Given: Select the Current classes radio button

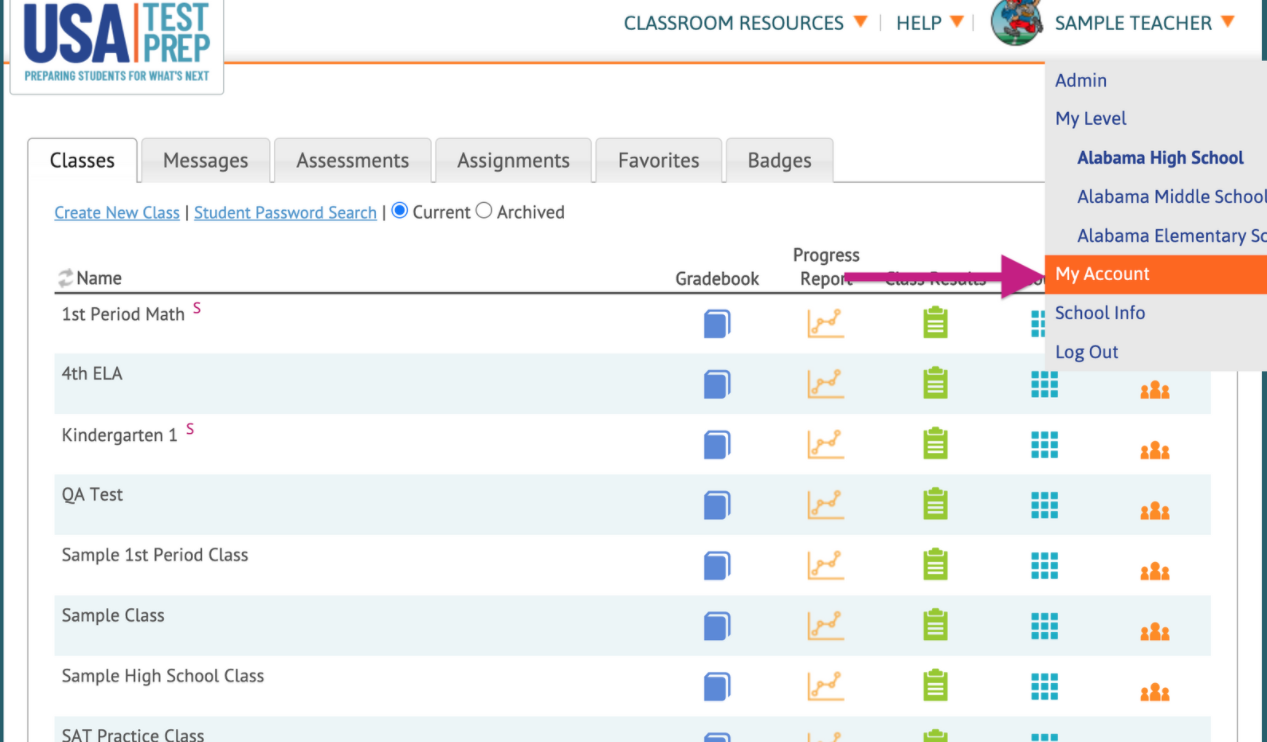Looking at the screenshot, I should pos(400,211).
